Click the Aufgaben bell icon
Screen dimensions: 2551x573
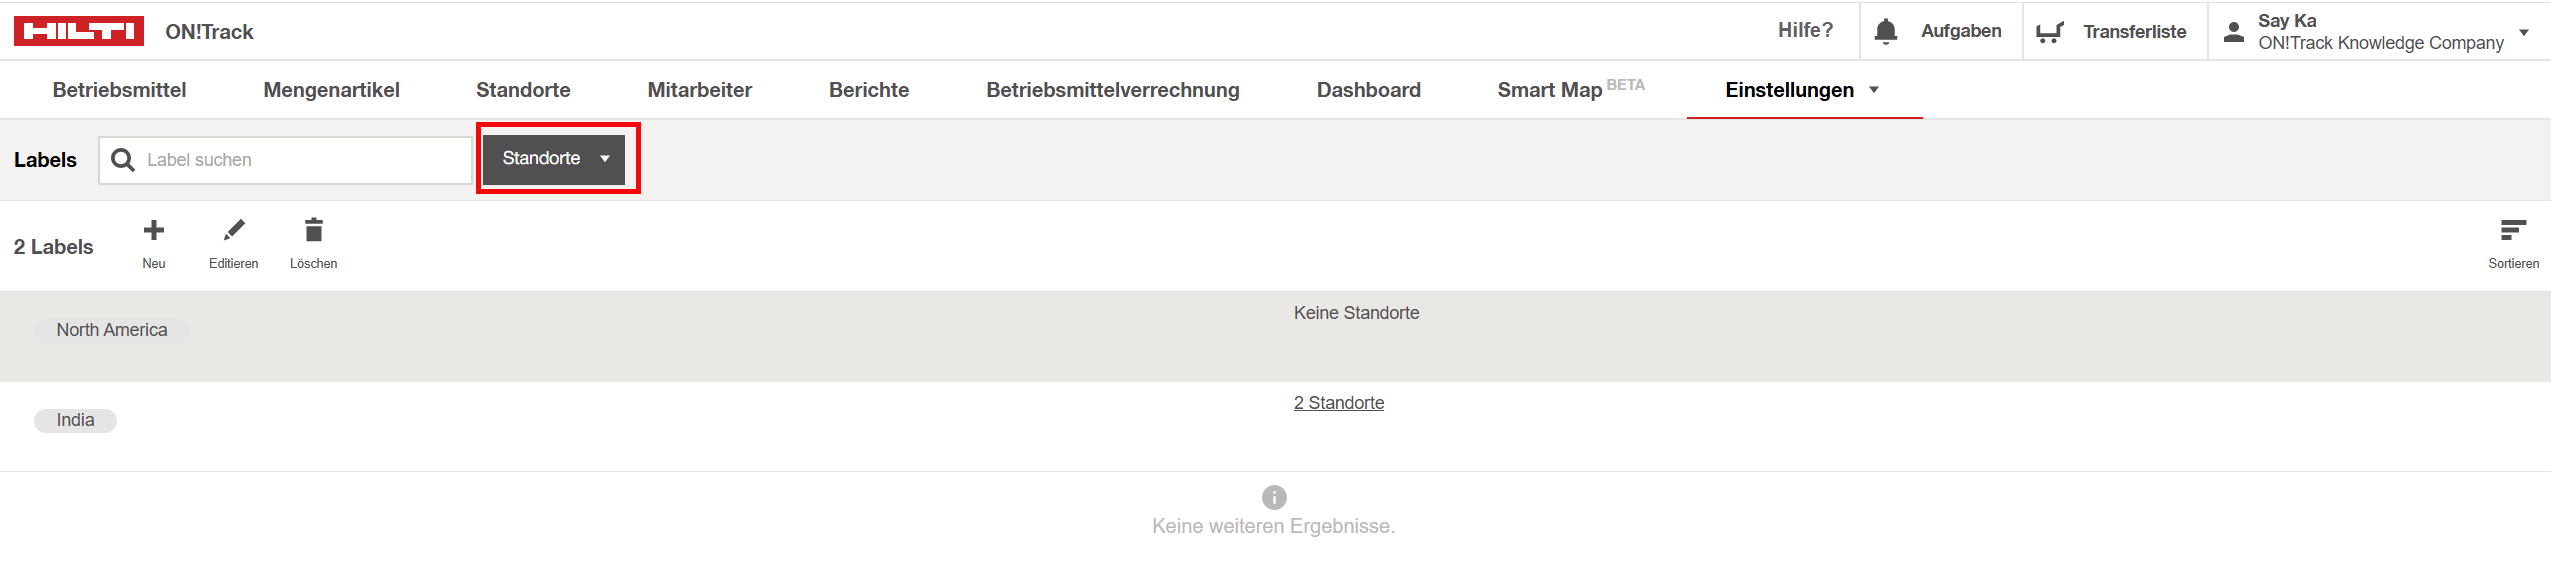coord(1886,32)
